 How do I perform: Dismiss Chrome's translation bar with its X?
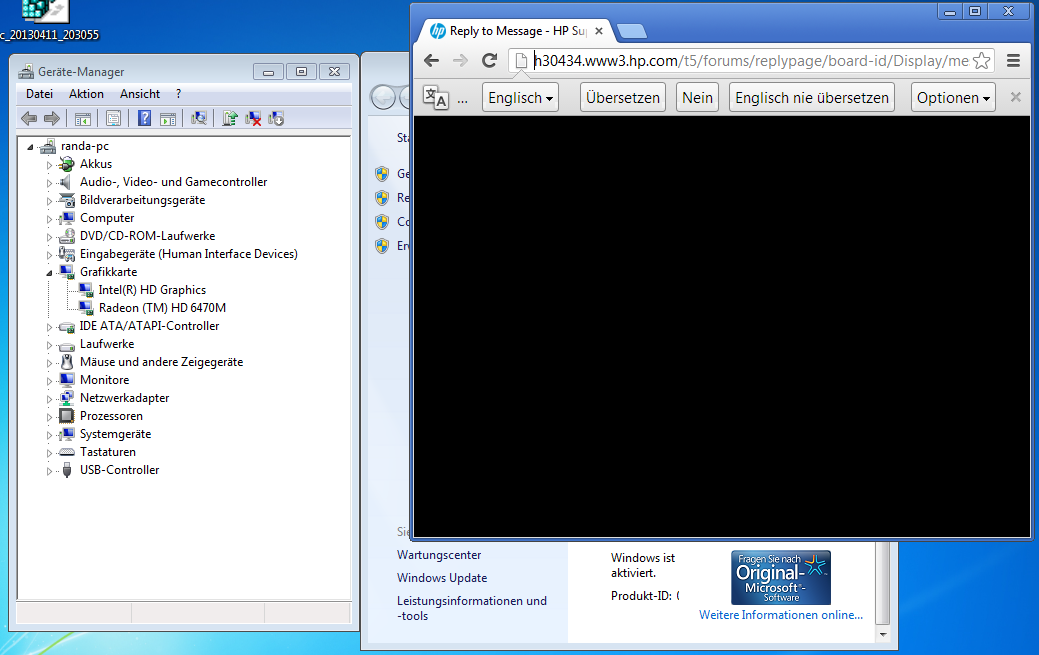pos(1015,97)
